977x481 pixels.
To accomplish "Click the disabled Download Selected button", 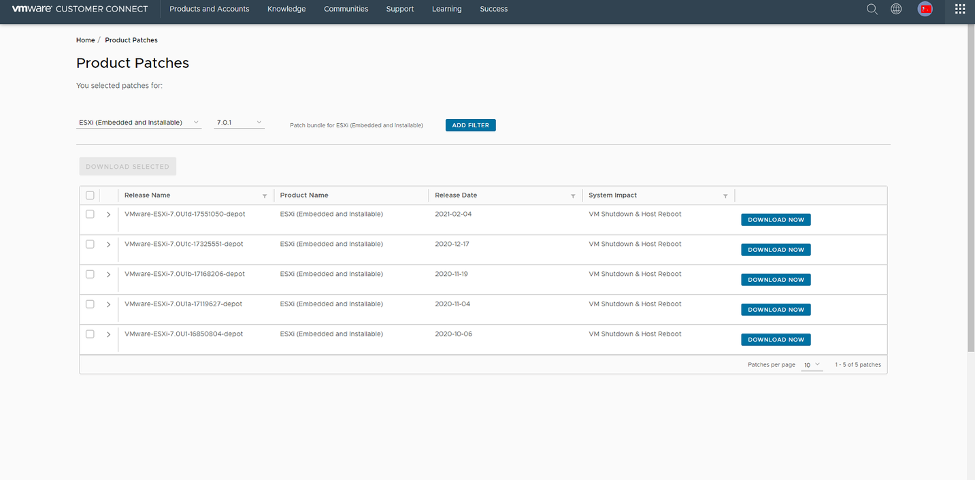I will pyautogui.click(x=128, y=166).
